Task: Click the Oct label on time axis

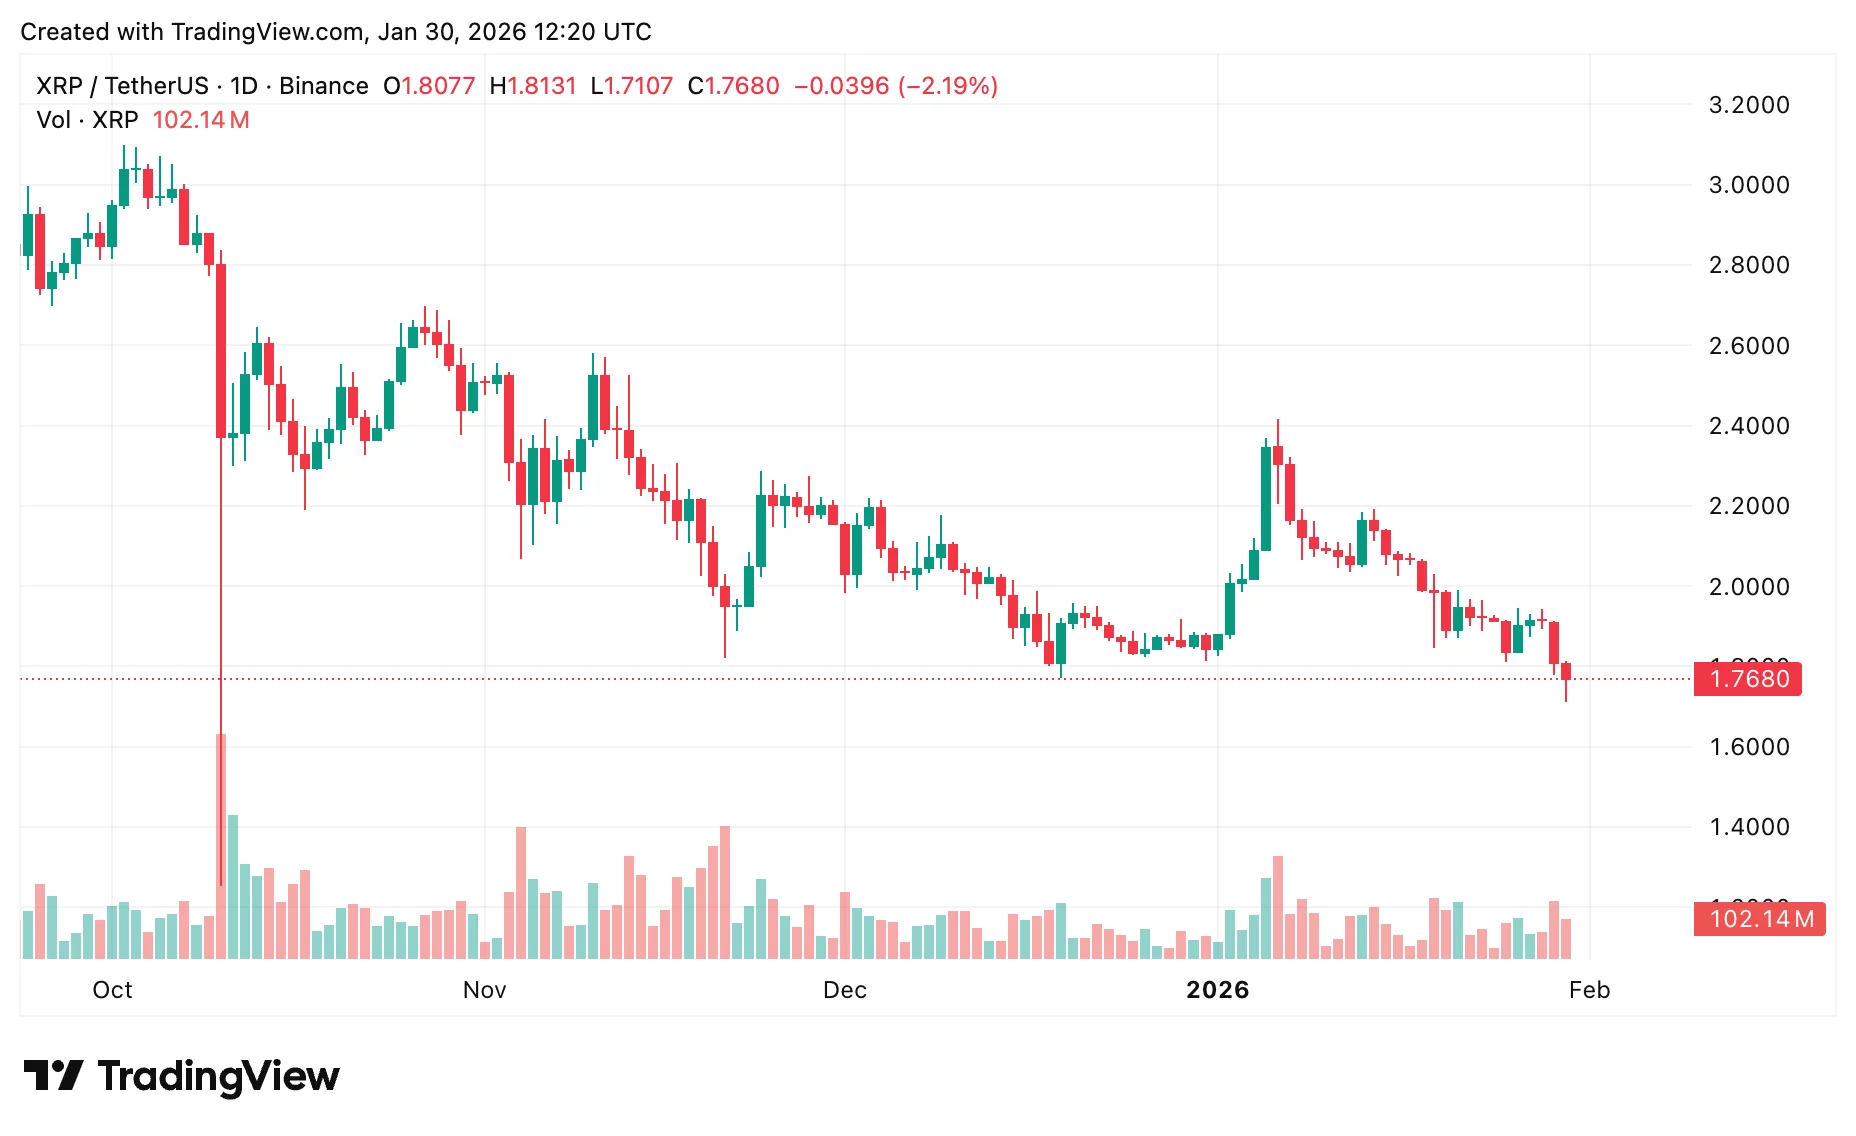Action: [x=112, y=990]
